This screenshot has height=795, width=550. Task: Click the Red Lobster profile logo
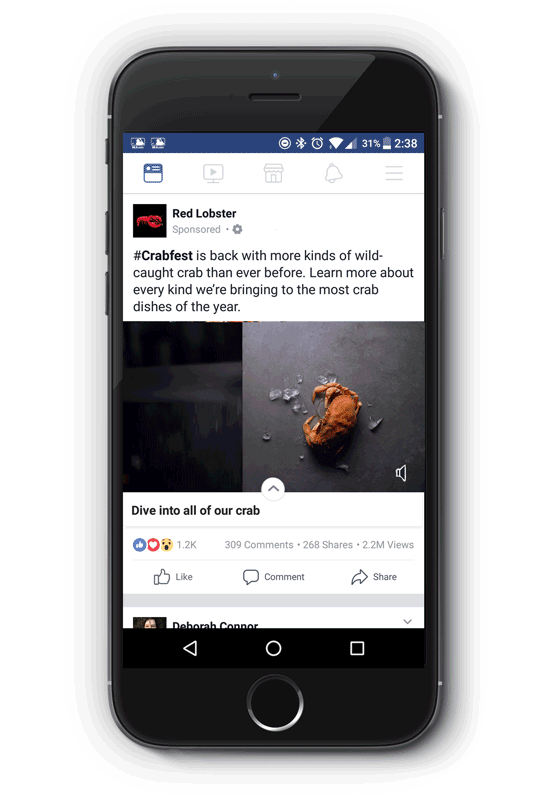[x=150, y=221]
